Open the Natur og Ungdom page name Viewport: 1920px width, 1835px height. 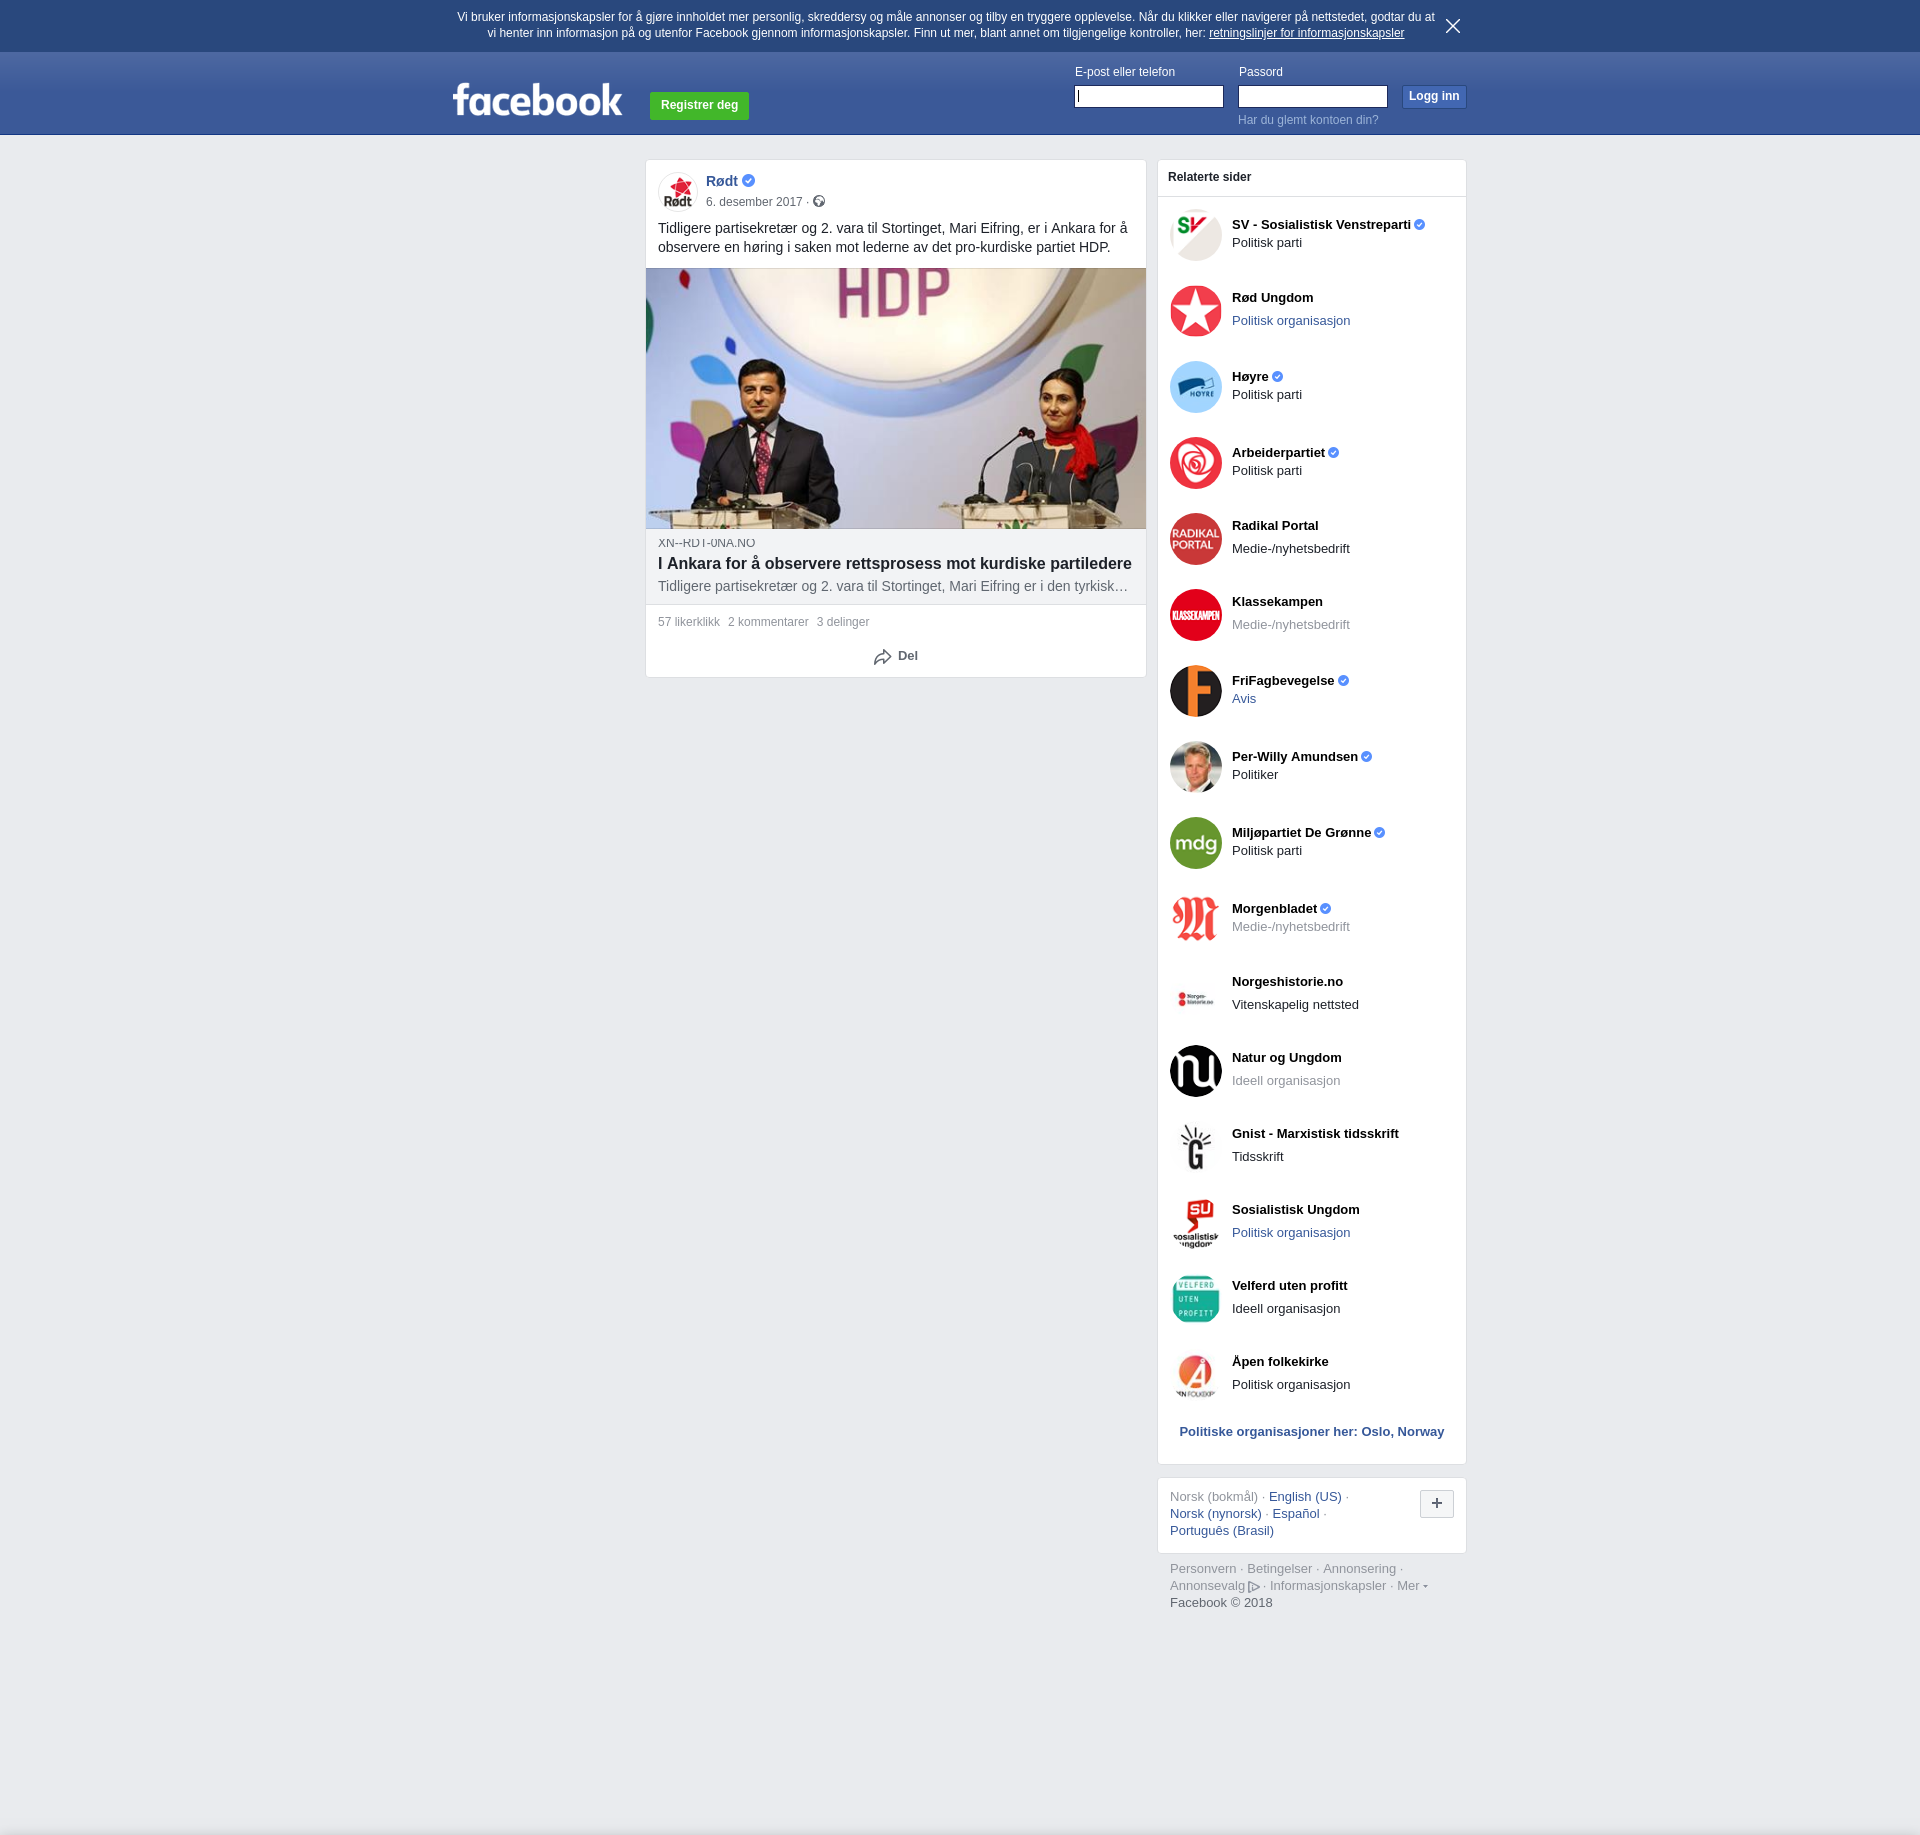[x=1287, y=1058]
